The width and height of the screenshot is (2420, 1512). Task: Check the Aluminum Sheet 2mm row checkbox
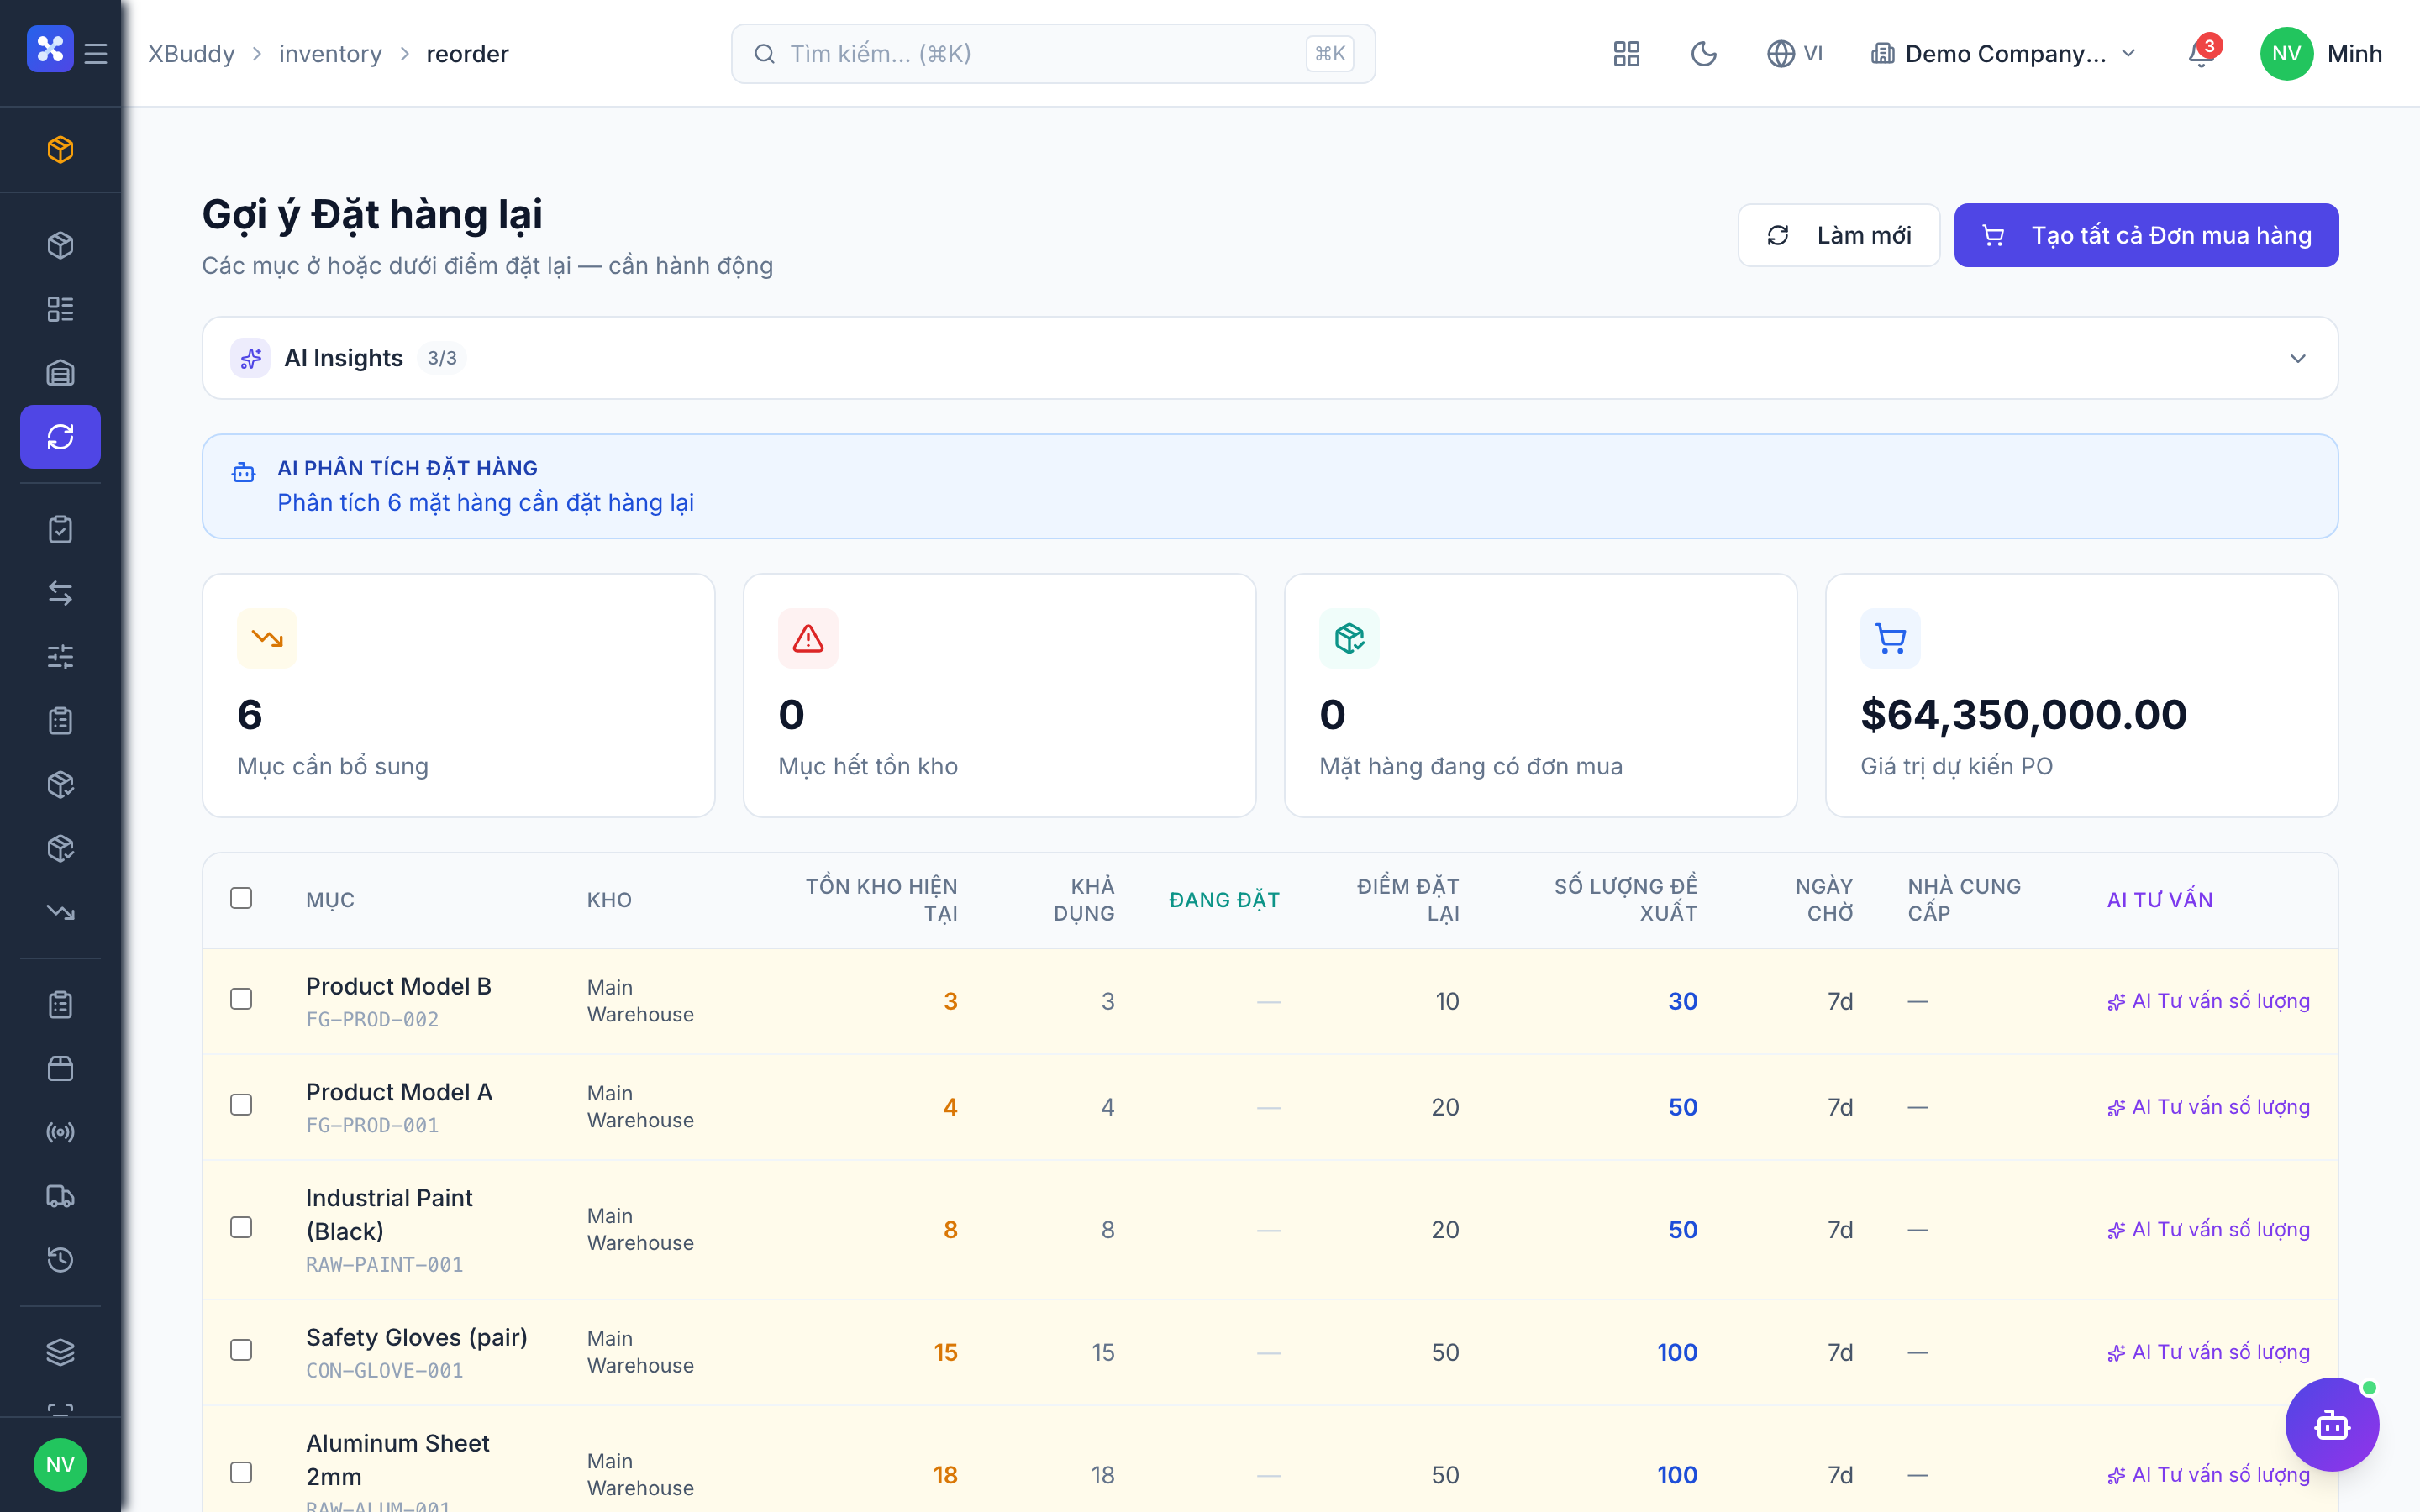point(241,1473)
